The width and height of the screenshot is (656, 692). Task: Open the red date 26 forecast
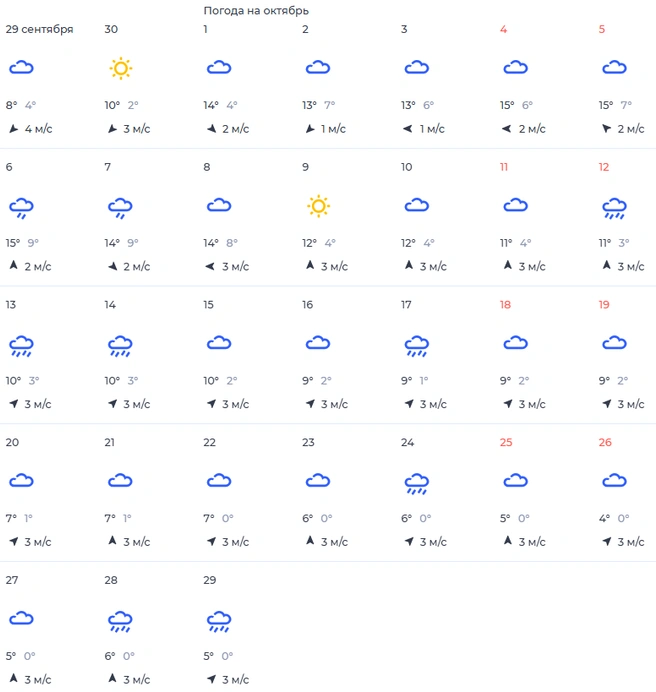[x=605, y=442]
